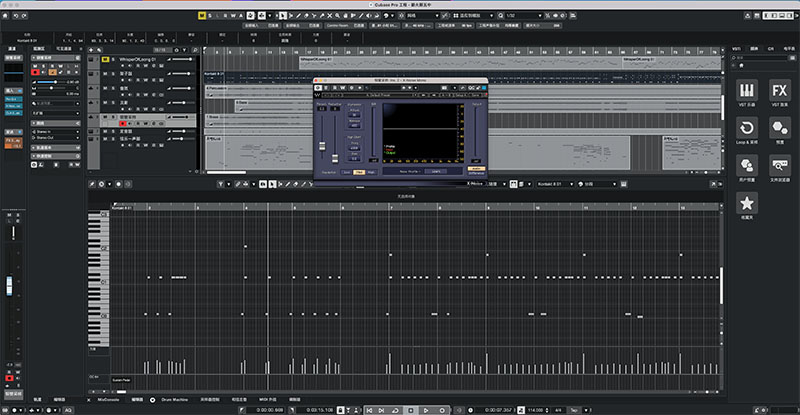Open the Stereo Out output routing dropdown
This screenshot has width=800, height=415.
pos(56,138)
